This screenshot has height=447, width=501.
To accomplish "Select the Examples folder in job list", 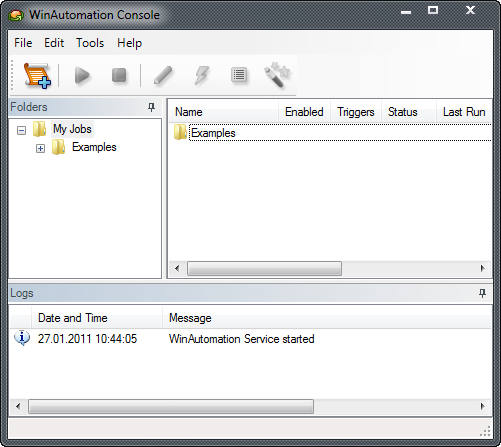I will [213, 133].
